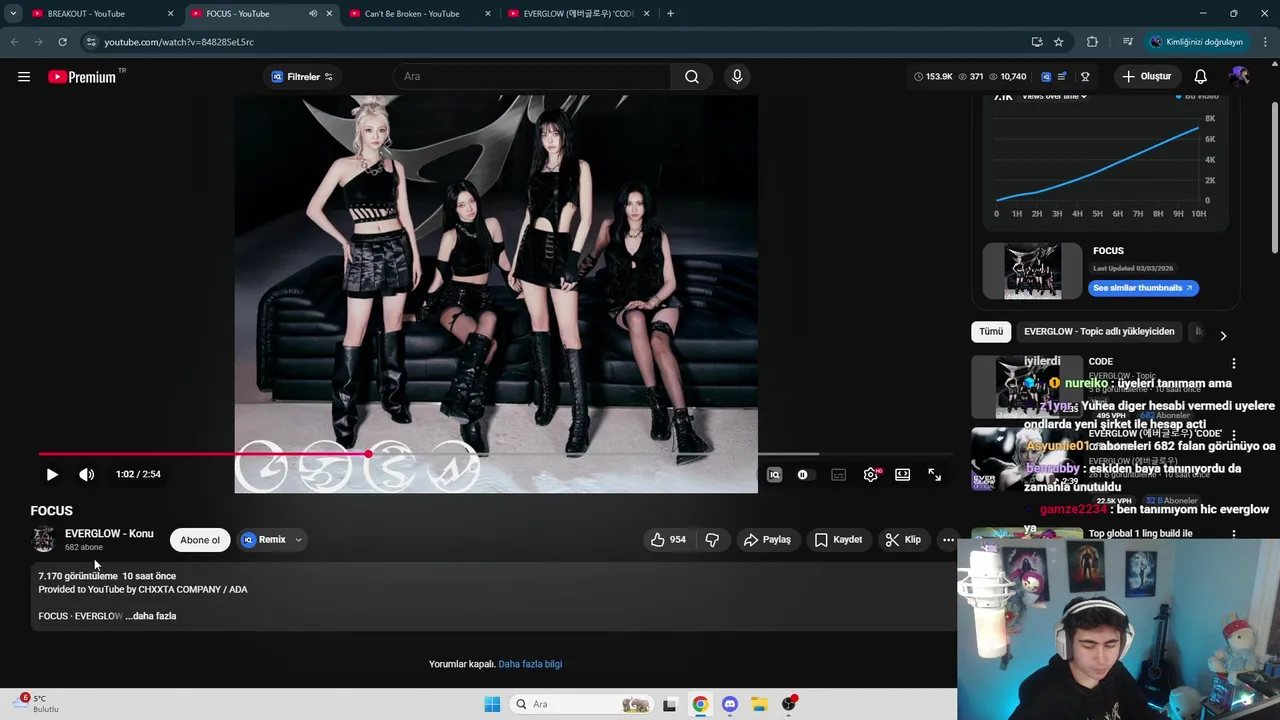
Task: Like the video with 954 likes
Action: 668,540
